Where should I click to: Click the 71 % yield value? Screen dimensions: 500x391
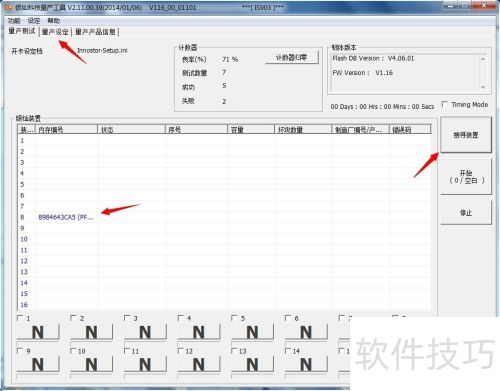(230, 59)
